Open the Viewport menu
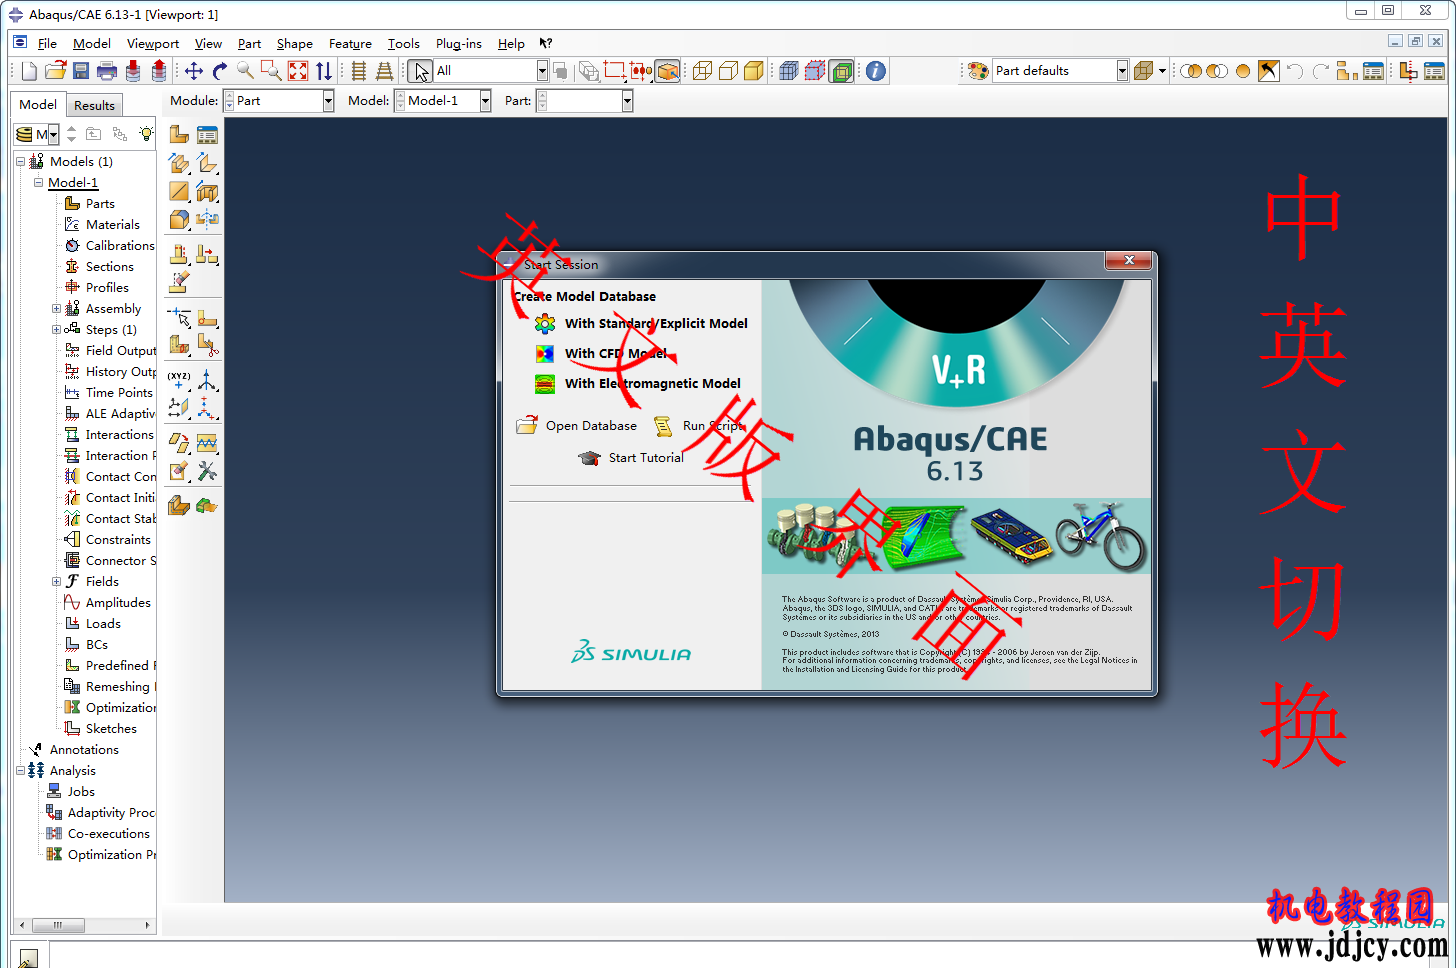The image size is (1456, 968). [x=153, y=43]
